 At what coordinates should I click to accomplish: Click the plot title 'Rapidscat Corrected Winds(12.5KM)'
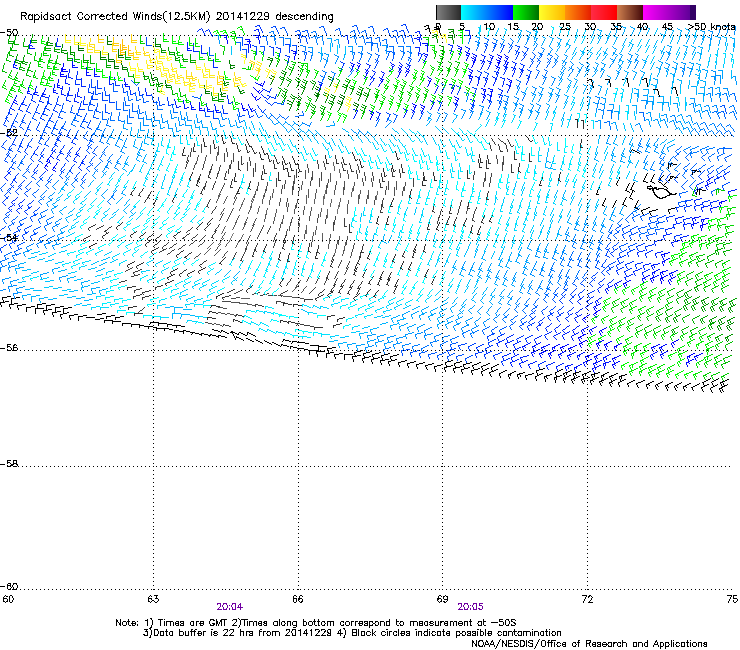pos(115,17)
